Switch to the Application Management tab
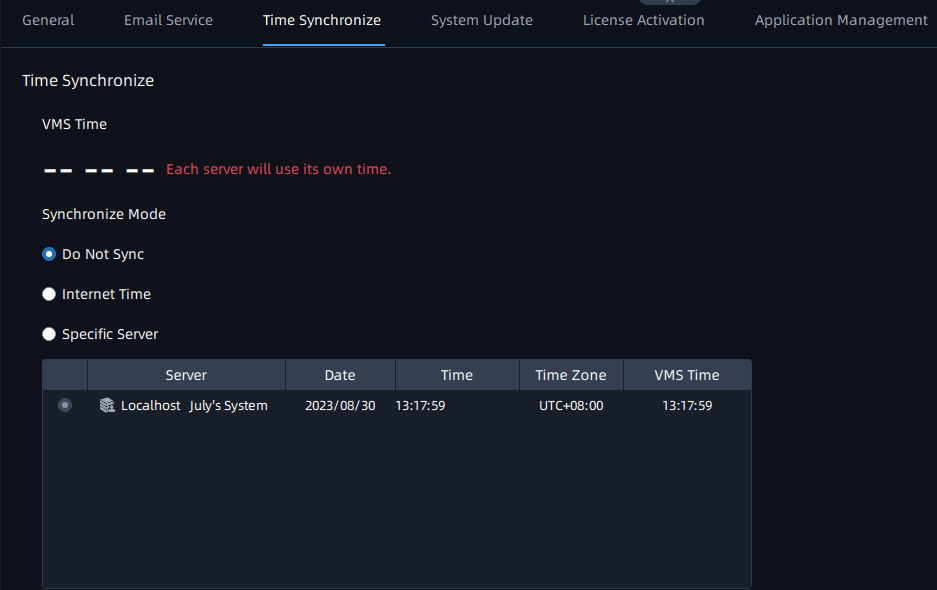Image resolution: width=937 pixels, height=590 pixels. [841, 20]
